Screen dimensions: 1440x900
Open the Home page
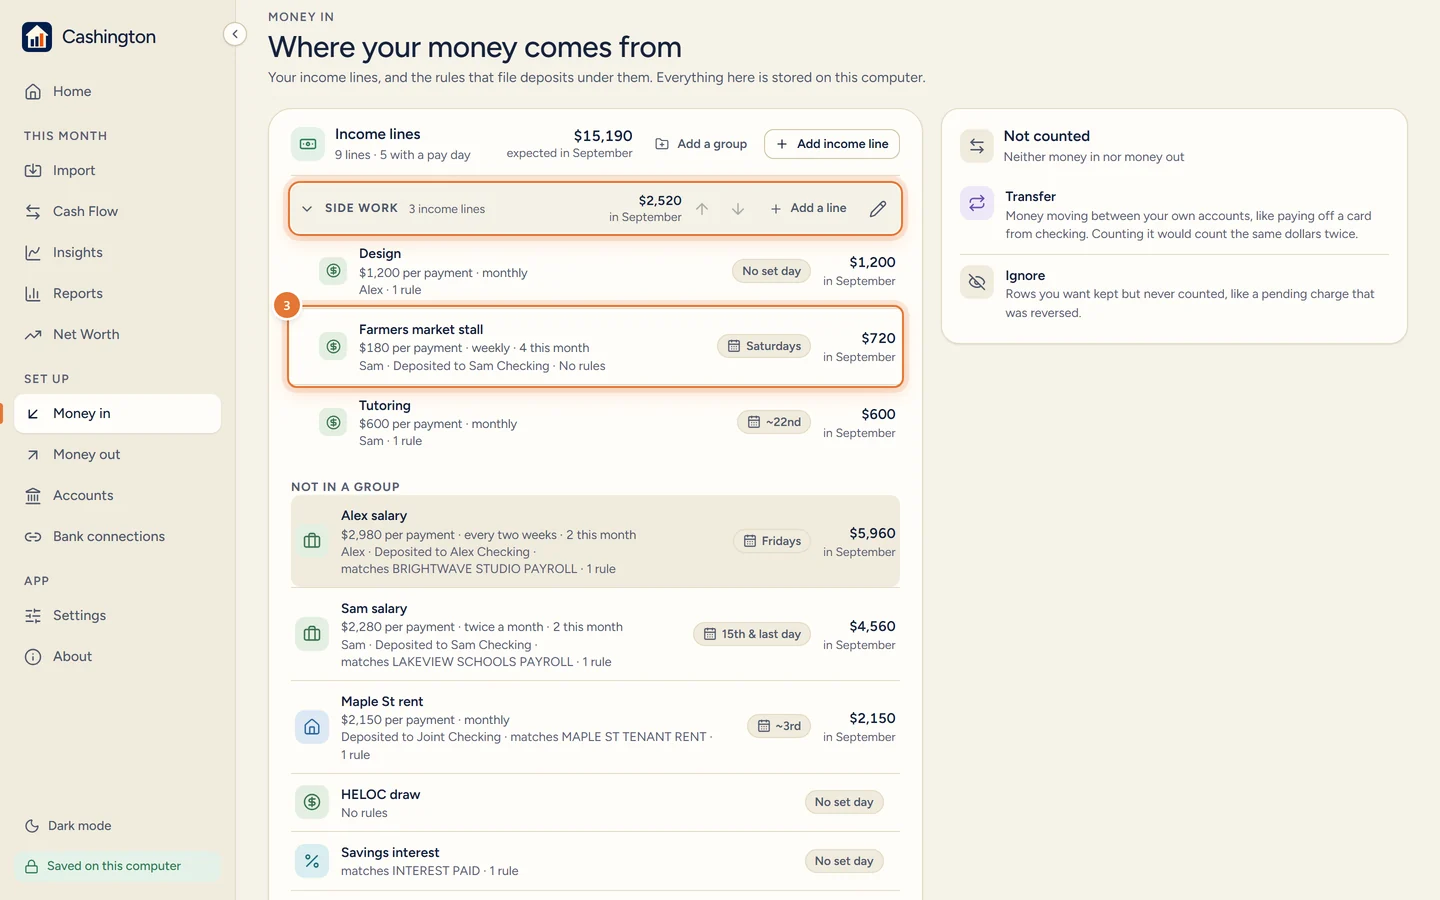pyautogui.click(x=118, y=92)
